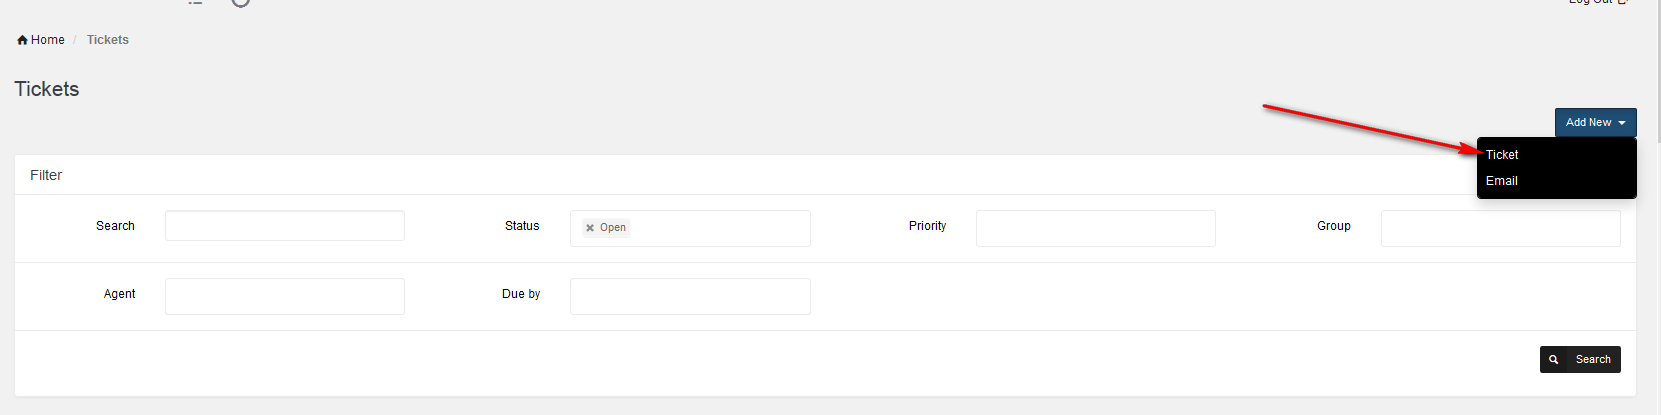The height and width of the screenshot is (415, 1661).
Task: Open the Group filter dropdown
Action: pos(1500,228)
